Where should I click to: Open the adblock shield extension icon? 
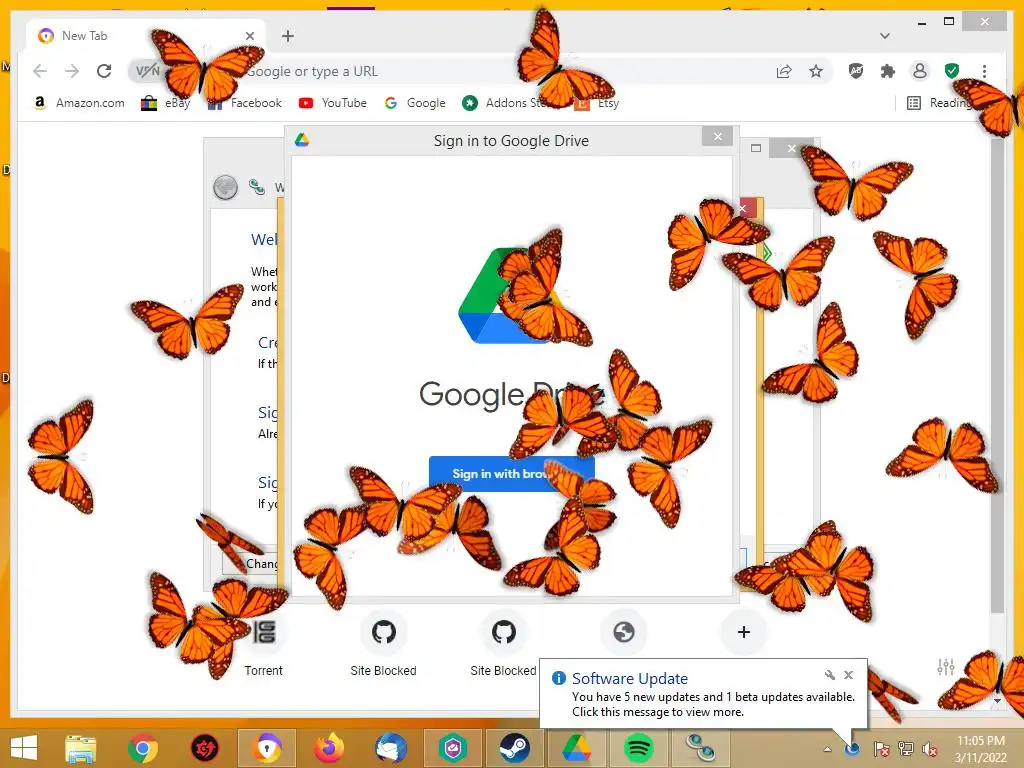coord(856,71)
